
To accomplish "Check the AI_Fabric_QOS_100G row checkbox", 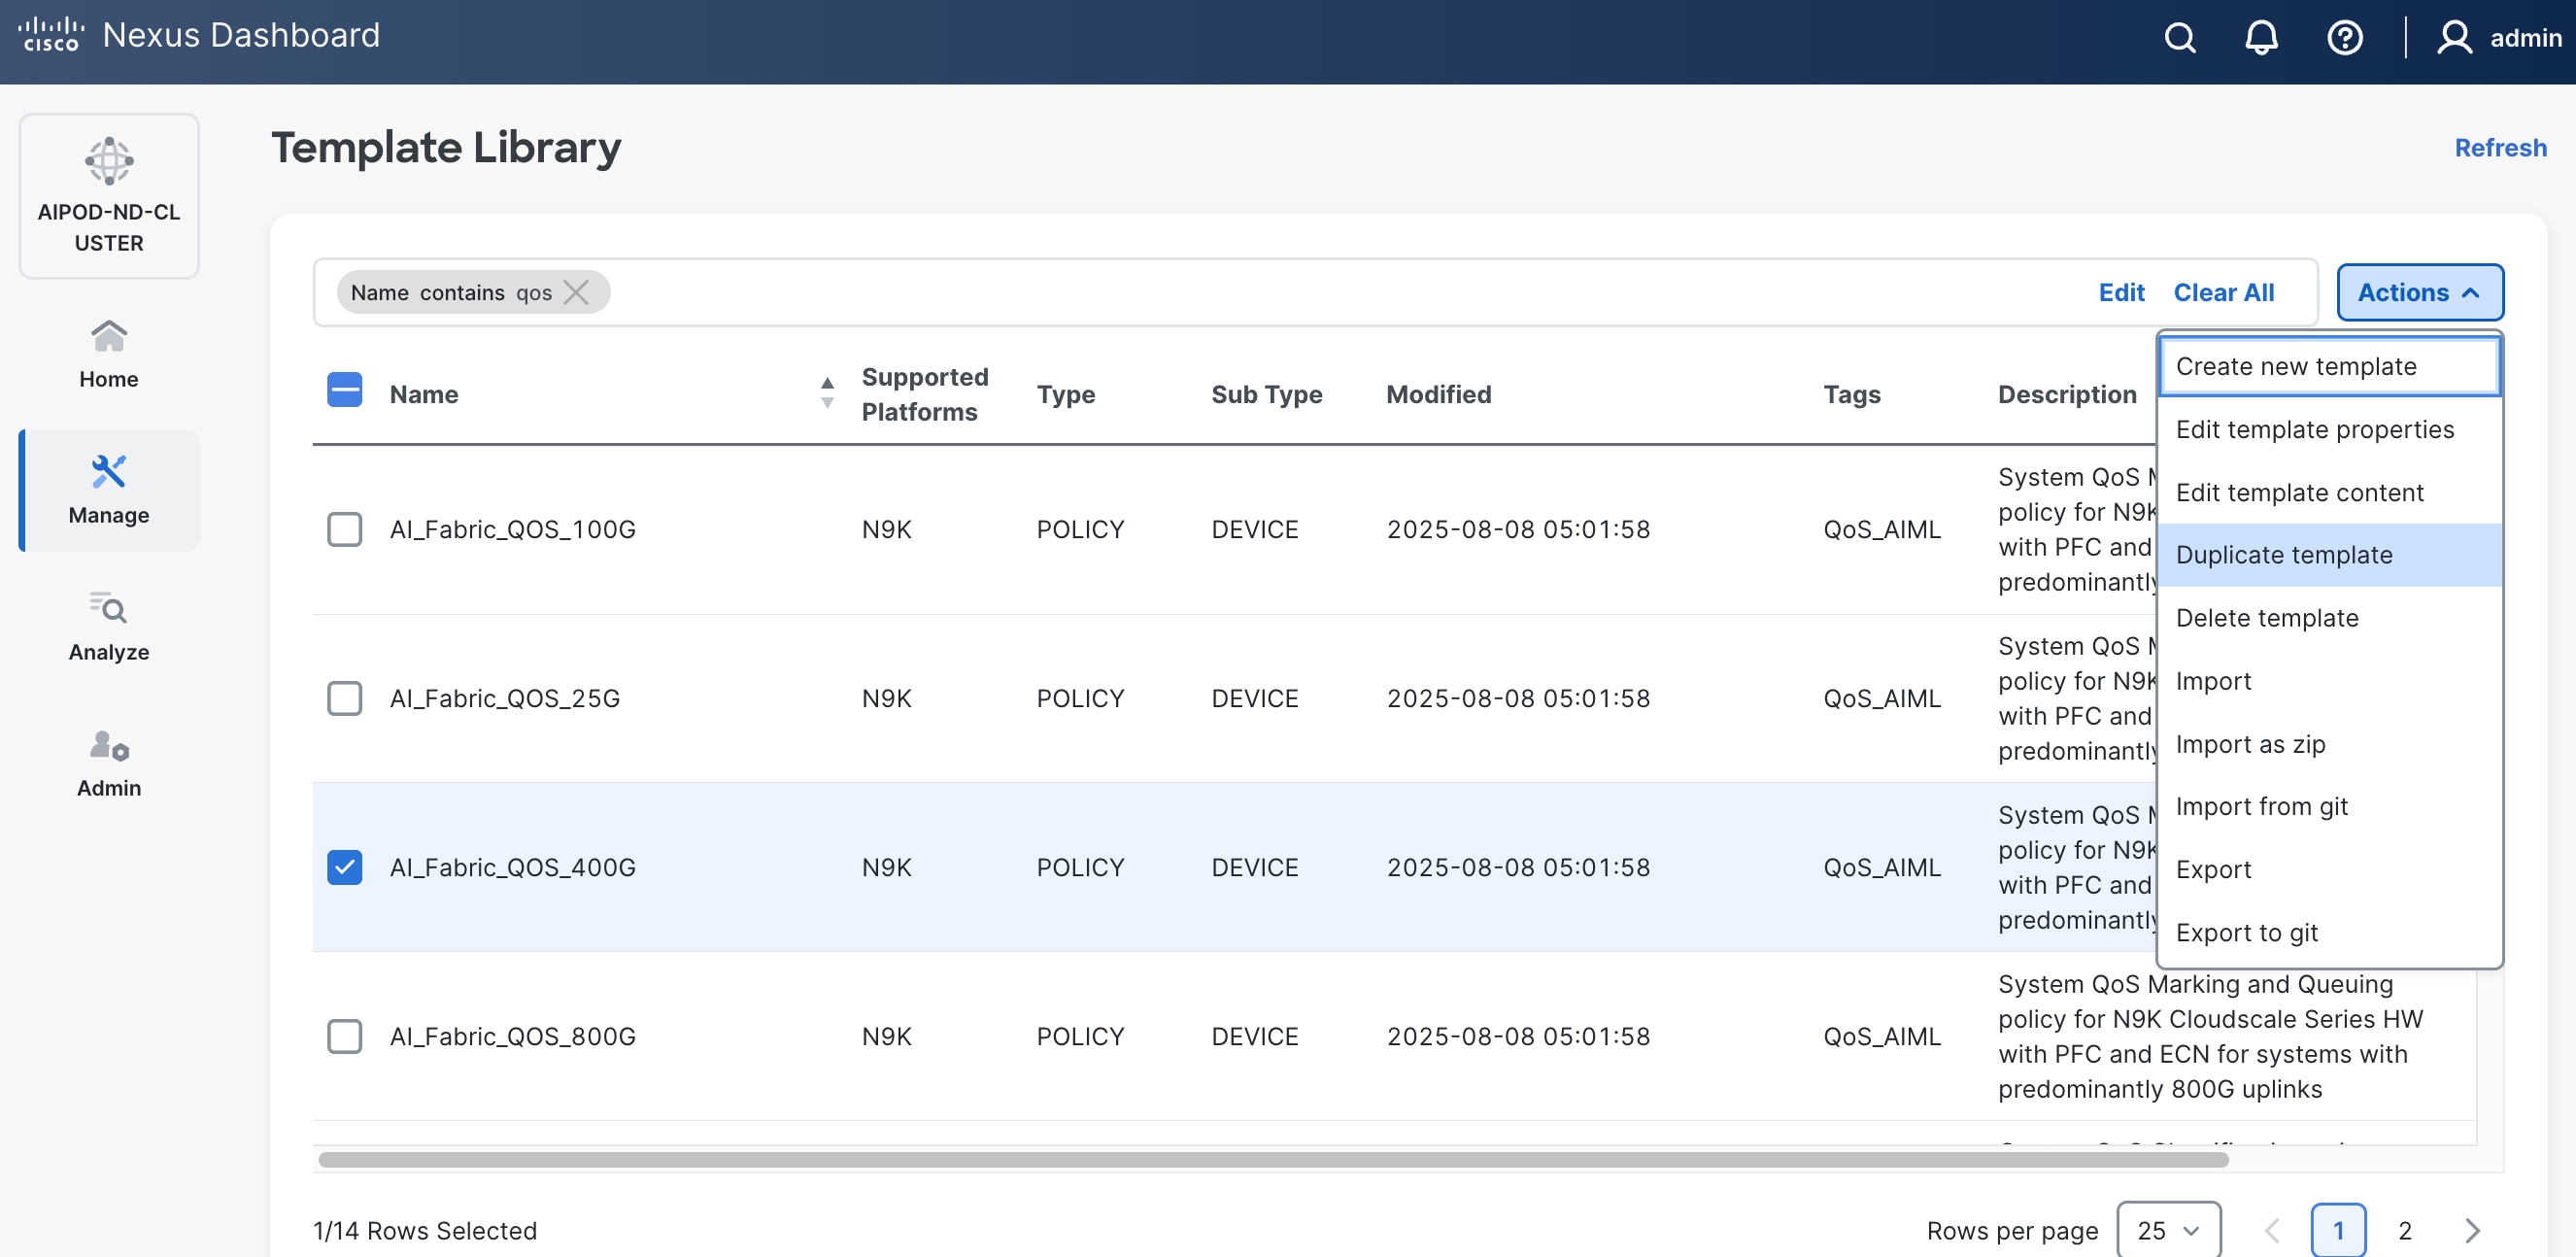I will pyautogui.click(x=344, y=529).
